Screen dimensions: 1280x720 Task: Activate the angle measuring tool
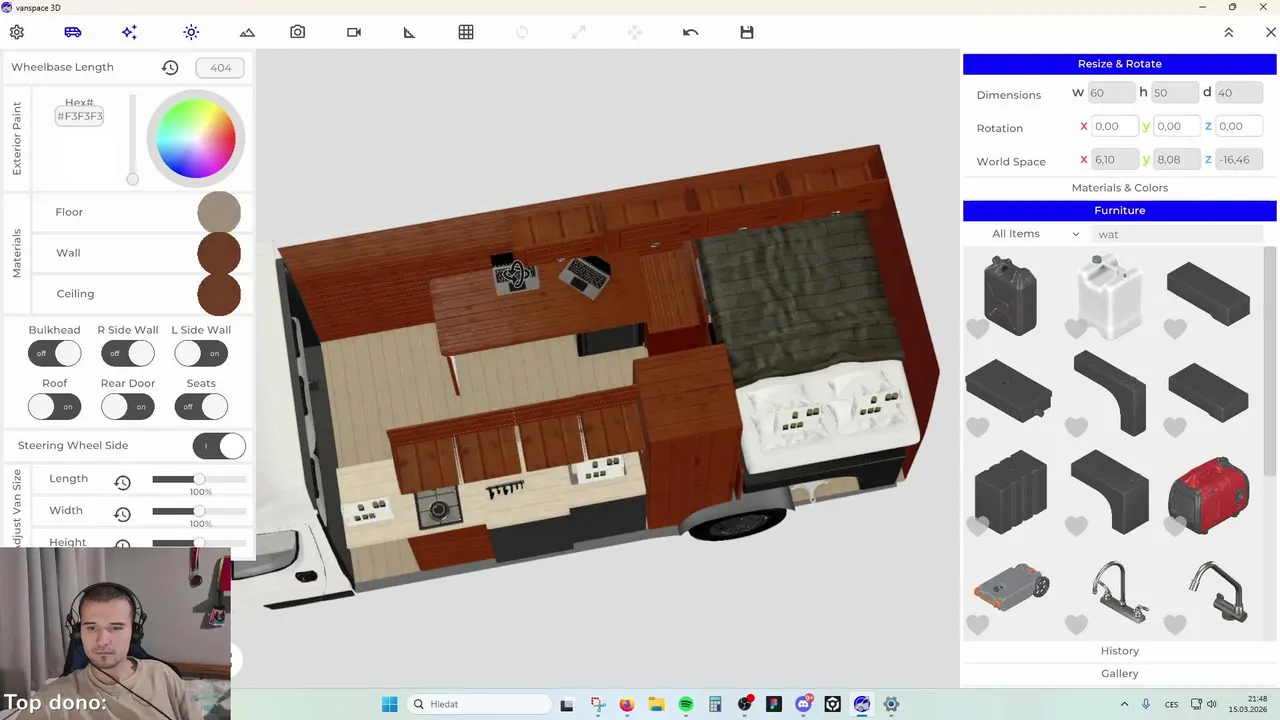click(x=409, y=32)
